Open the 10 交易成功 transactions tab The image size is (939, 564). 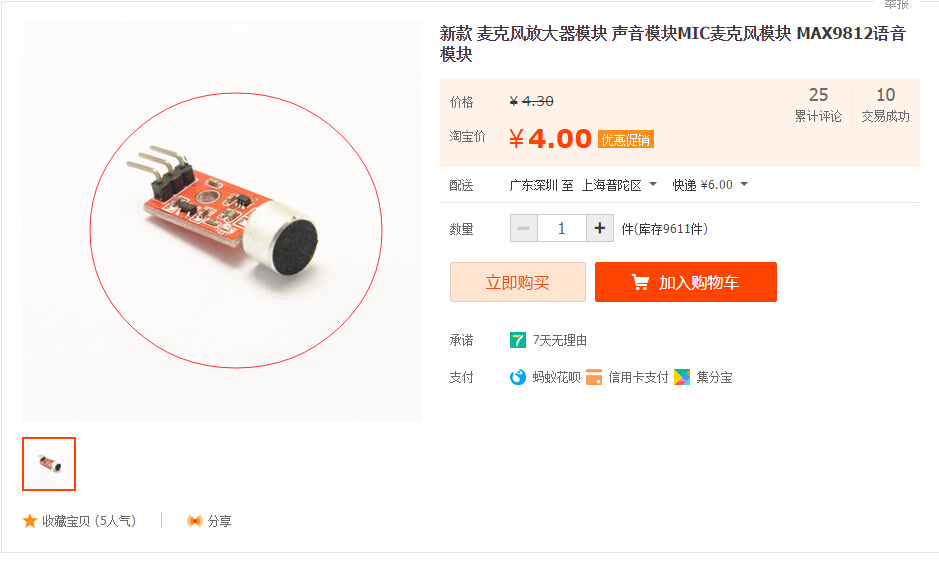point(886,105)
